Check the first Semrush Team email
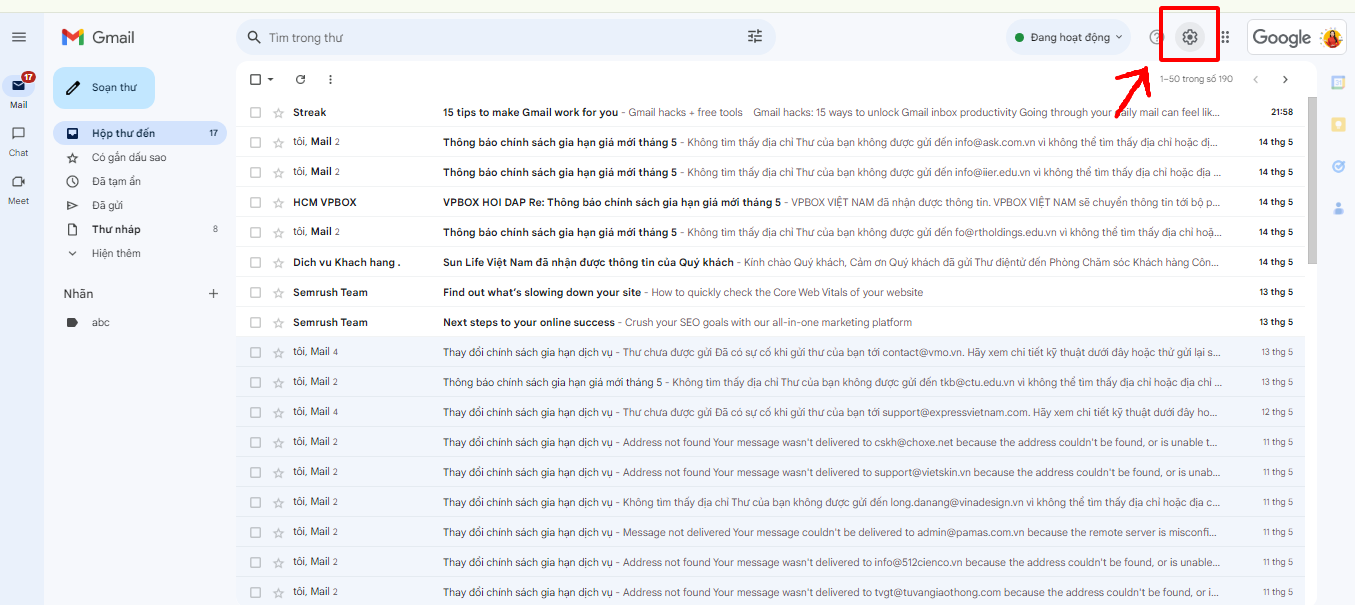The image size is (1355, 605). [x=255, y=293]
